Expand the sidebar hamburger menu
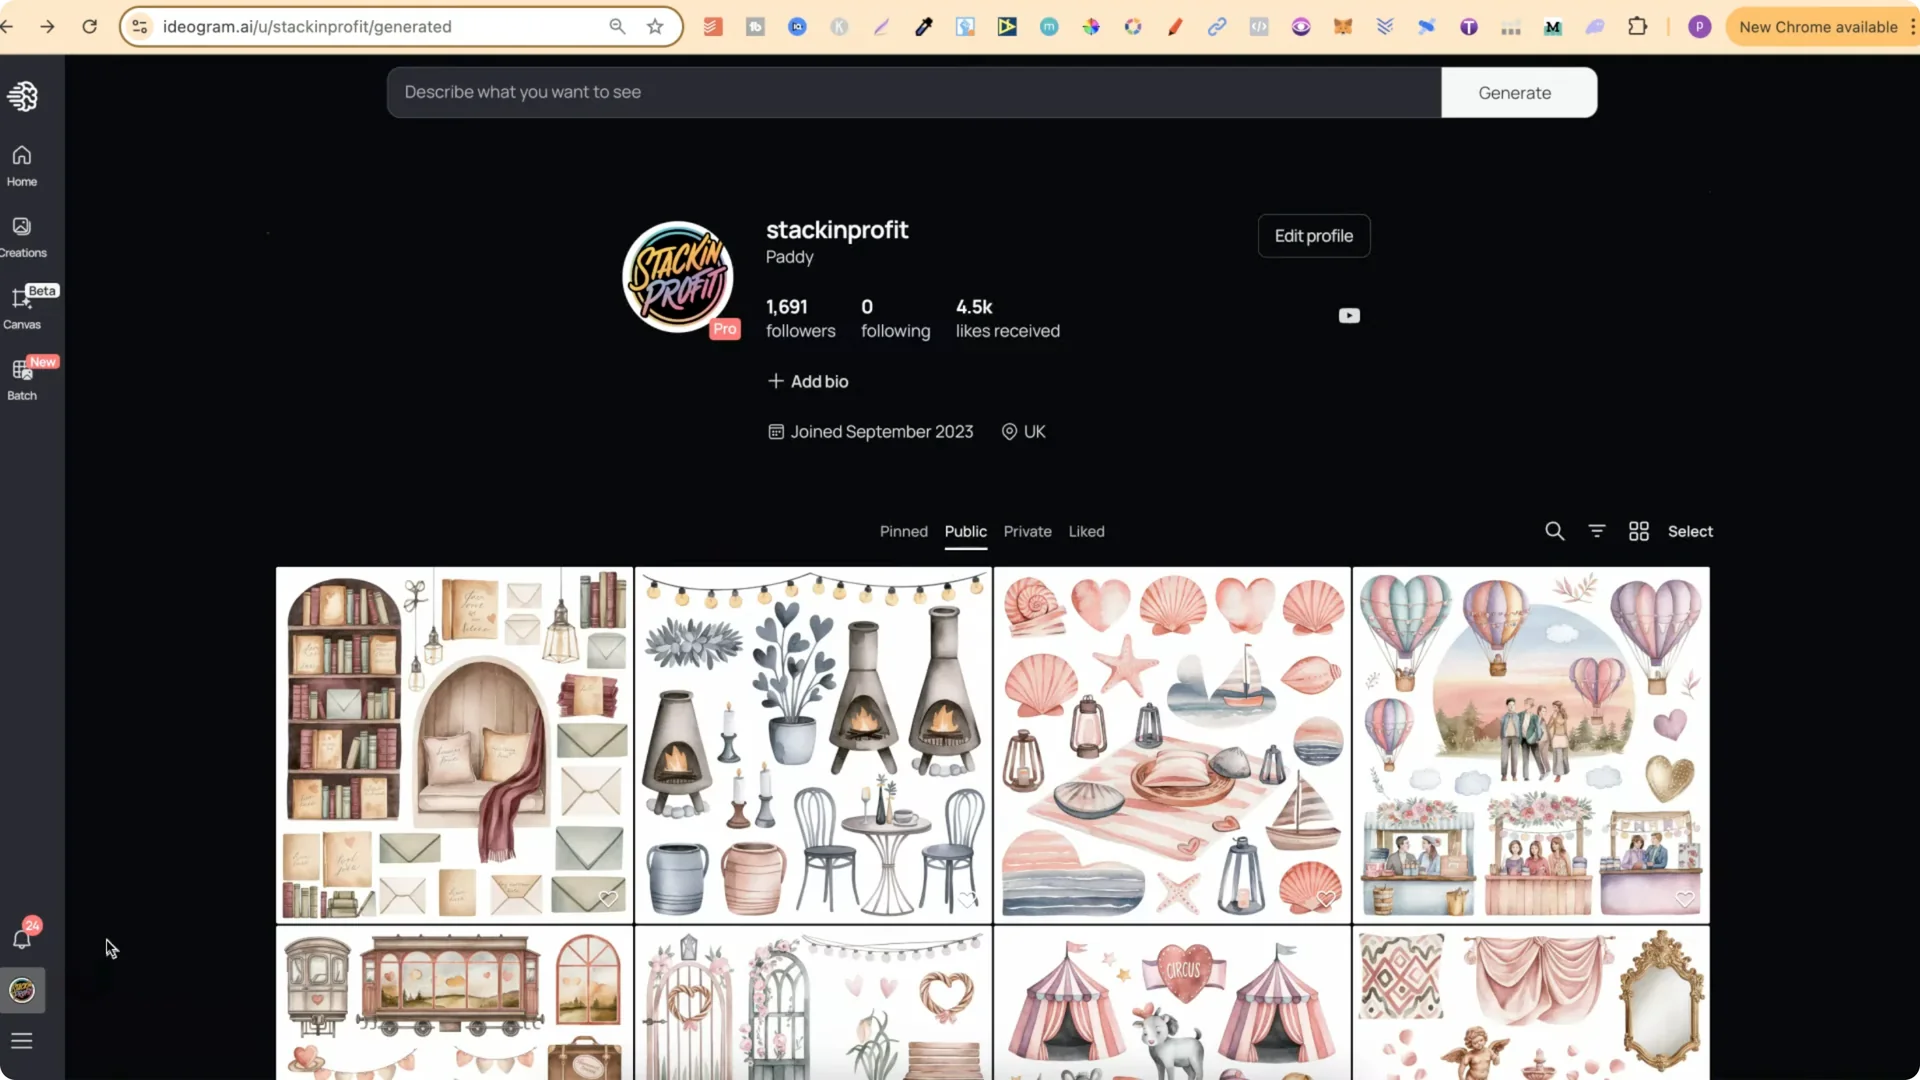Viewport: 1920px width, 1080px height. [21, 1041]
